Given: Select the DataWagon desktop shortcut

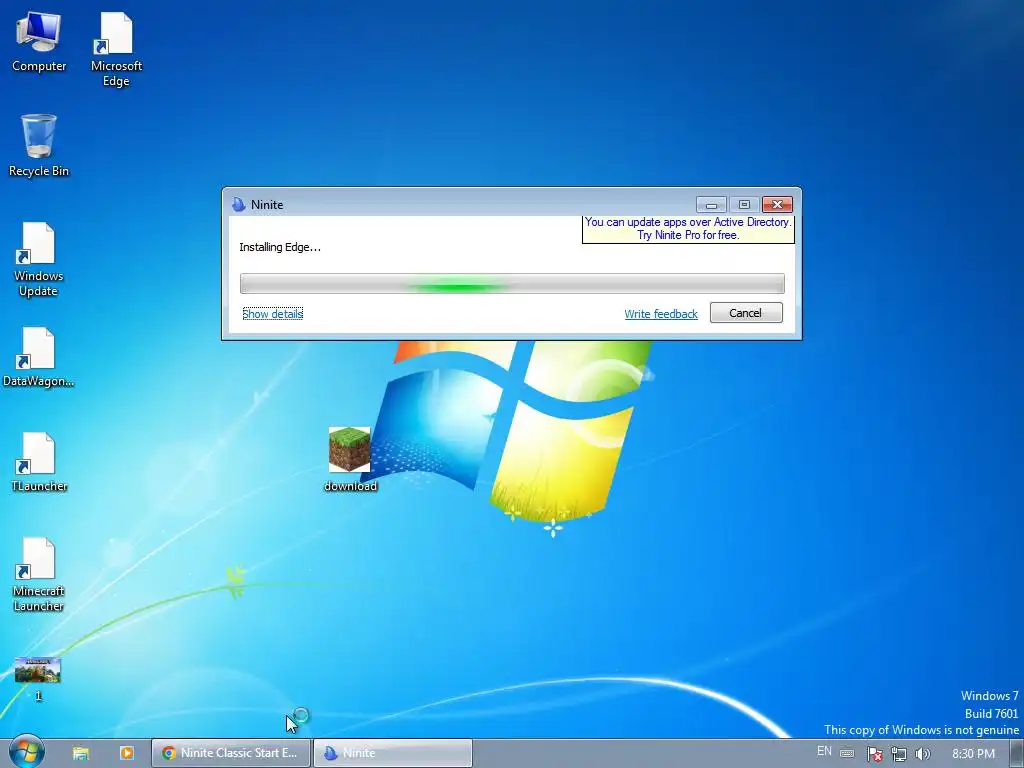Looking at the screenshot, I should coord(39,357).
